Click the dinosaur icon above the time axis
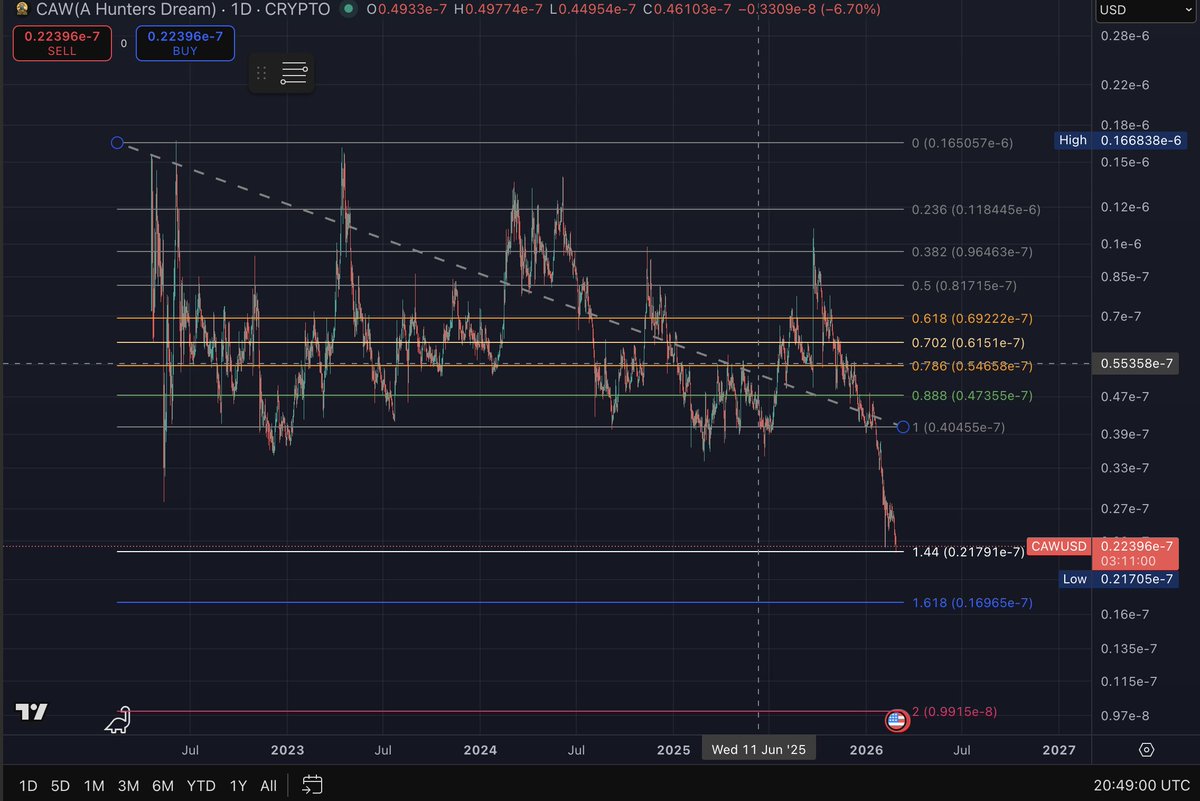The height and width of the screenshot is (801, 1200). 118,719
